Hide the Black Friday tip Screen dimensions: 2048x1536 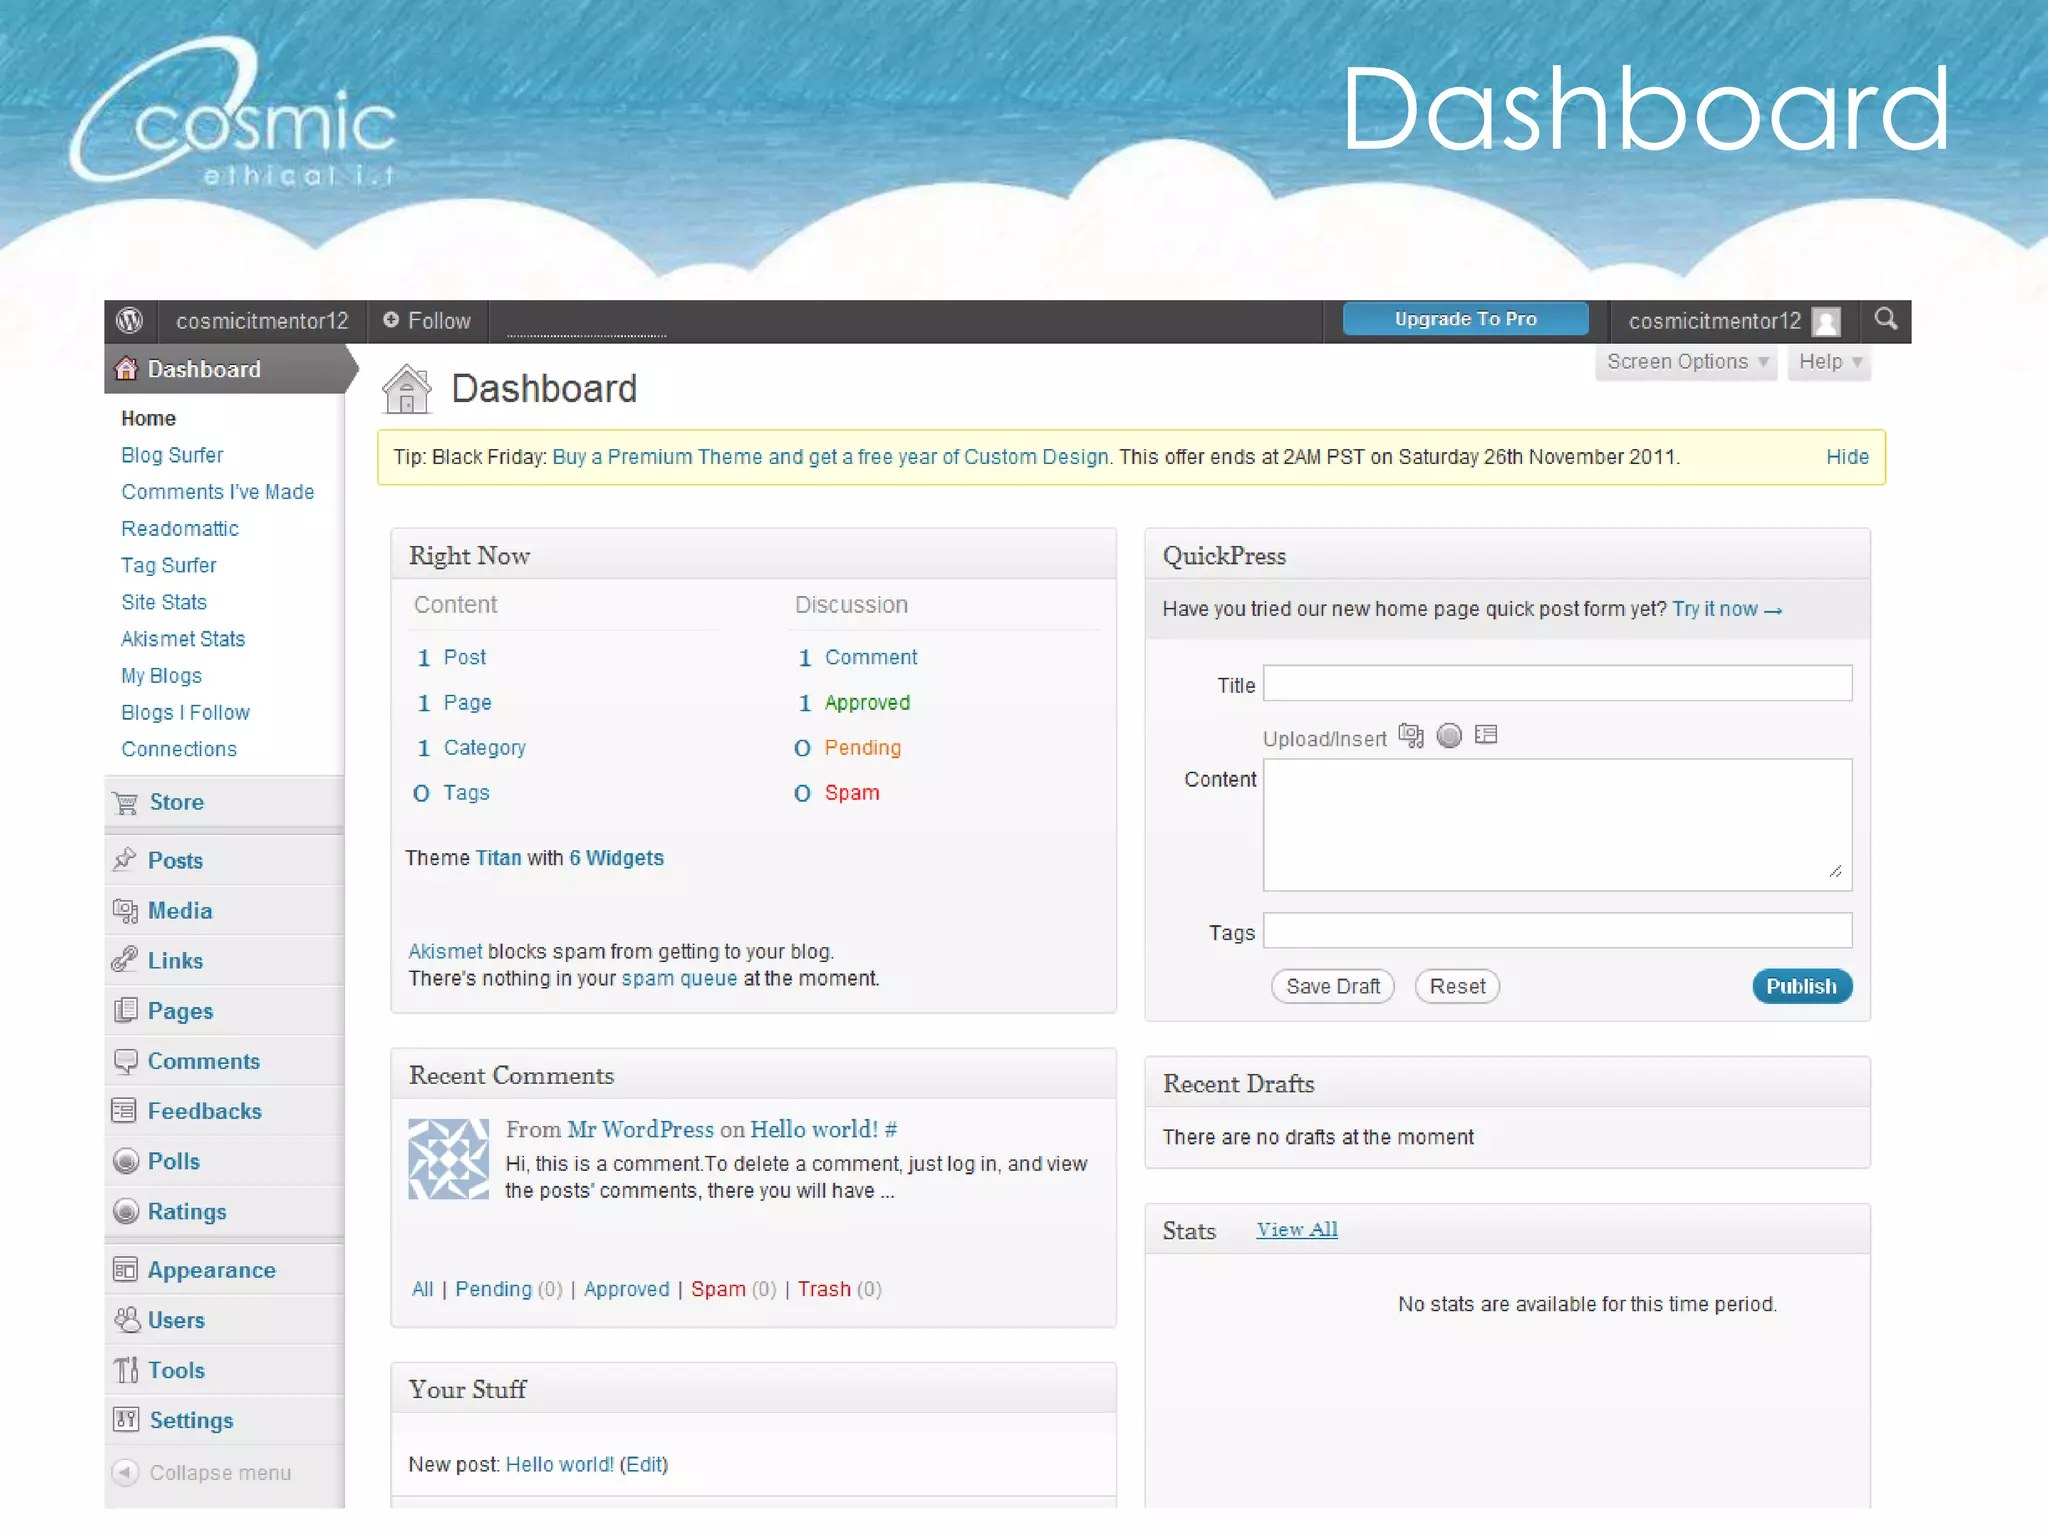[1847, 457]
